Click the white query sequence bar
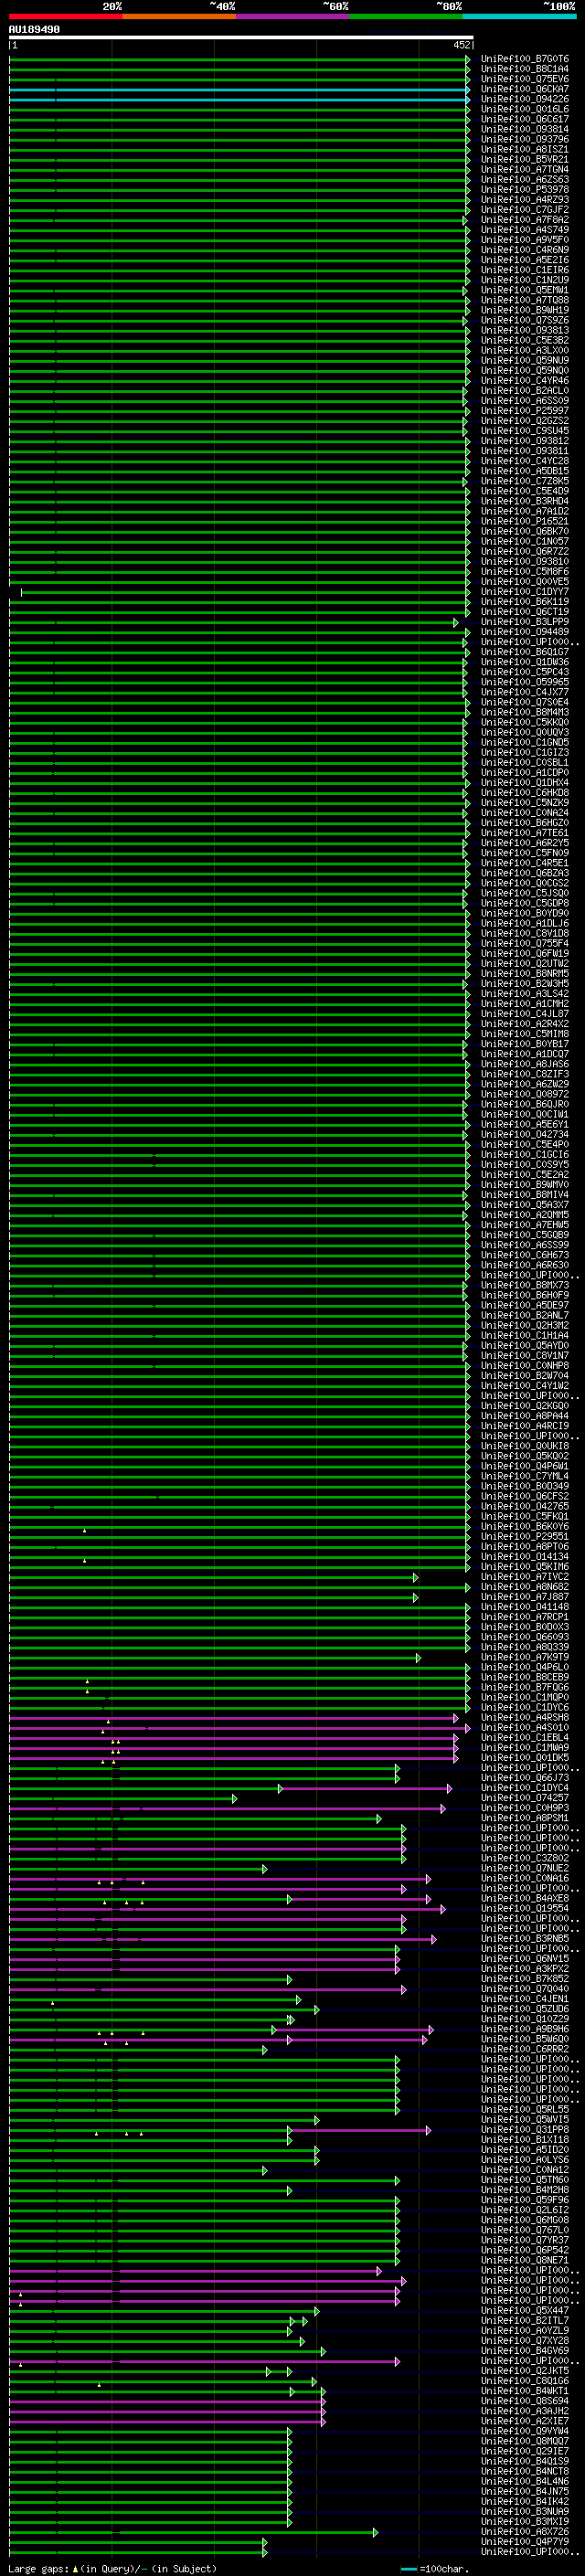Viewport: 585px width, 2576px height. [241, 37]
